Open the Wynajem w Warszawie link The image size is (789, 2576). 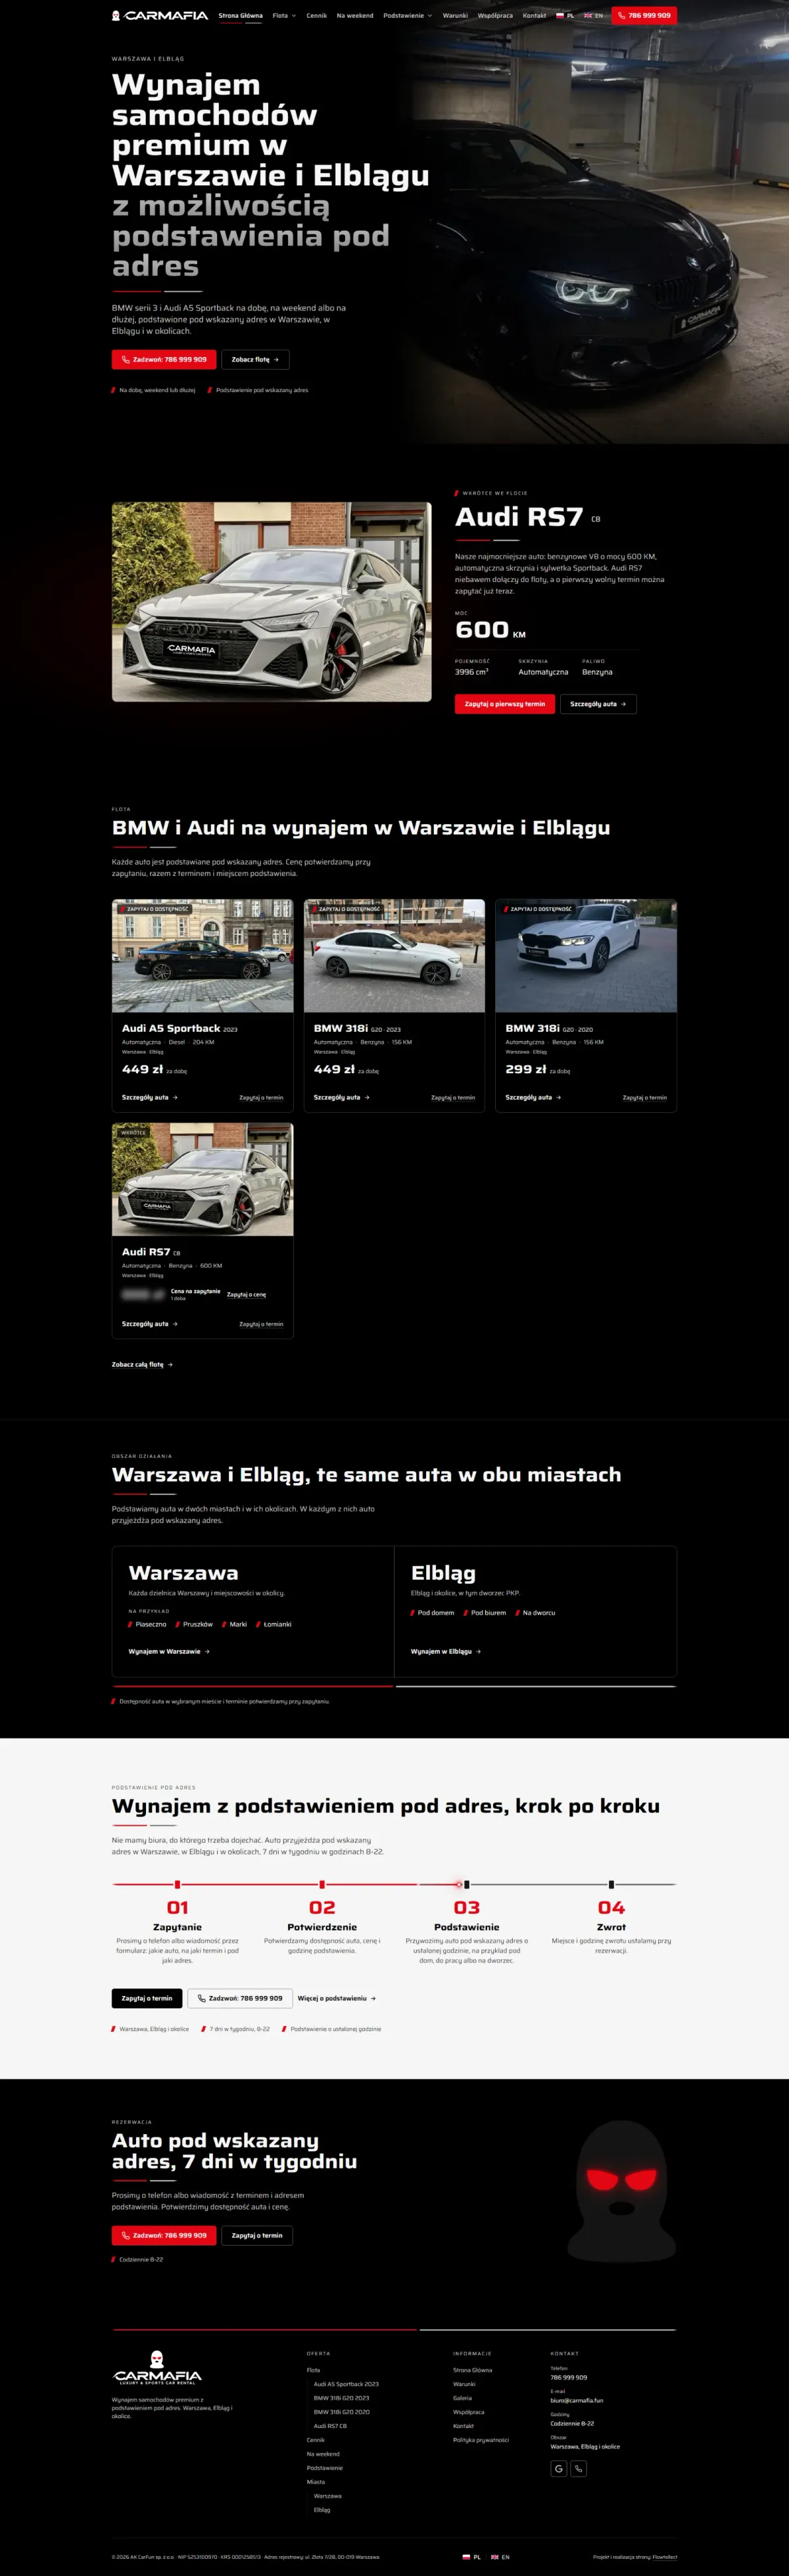169,1651
